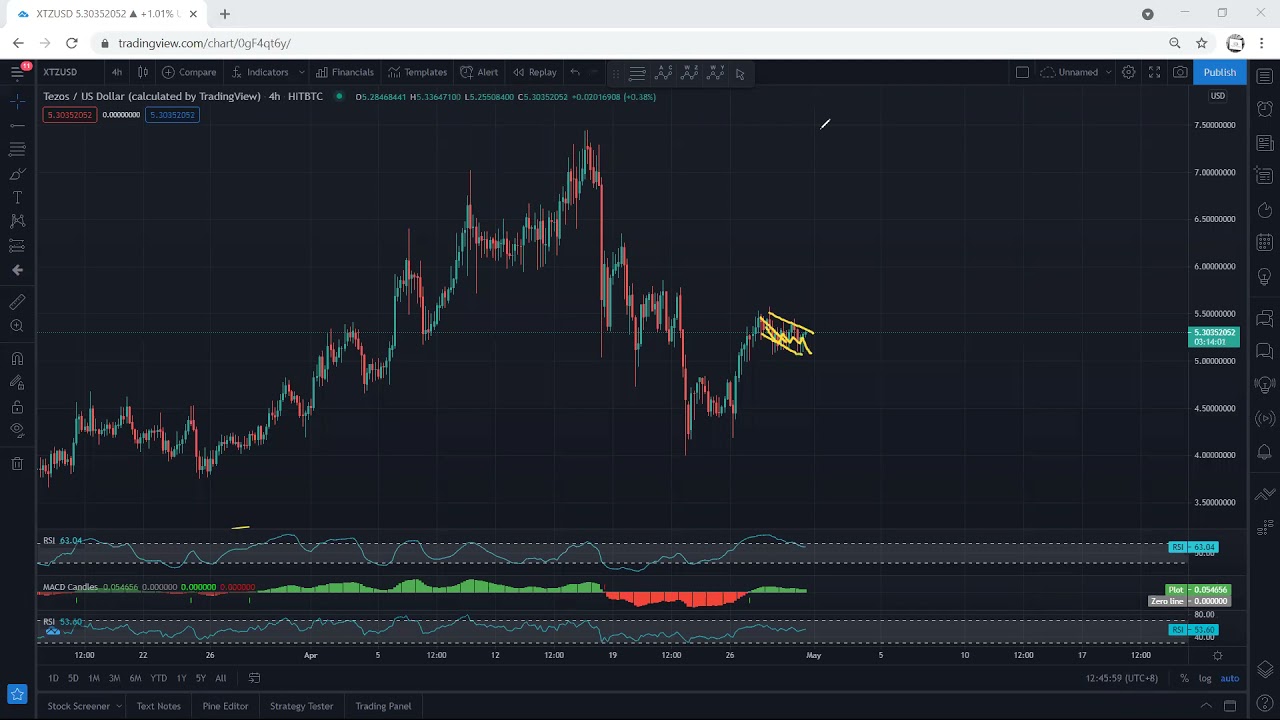The height and width of the screenshot is (720, 1280).
Task: Open Financials menu
Action: pos(345,72)
